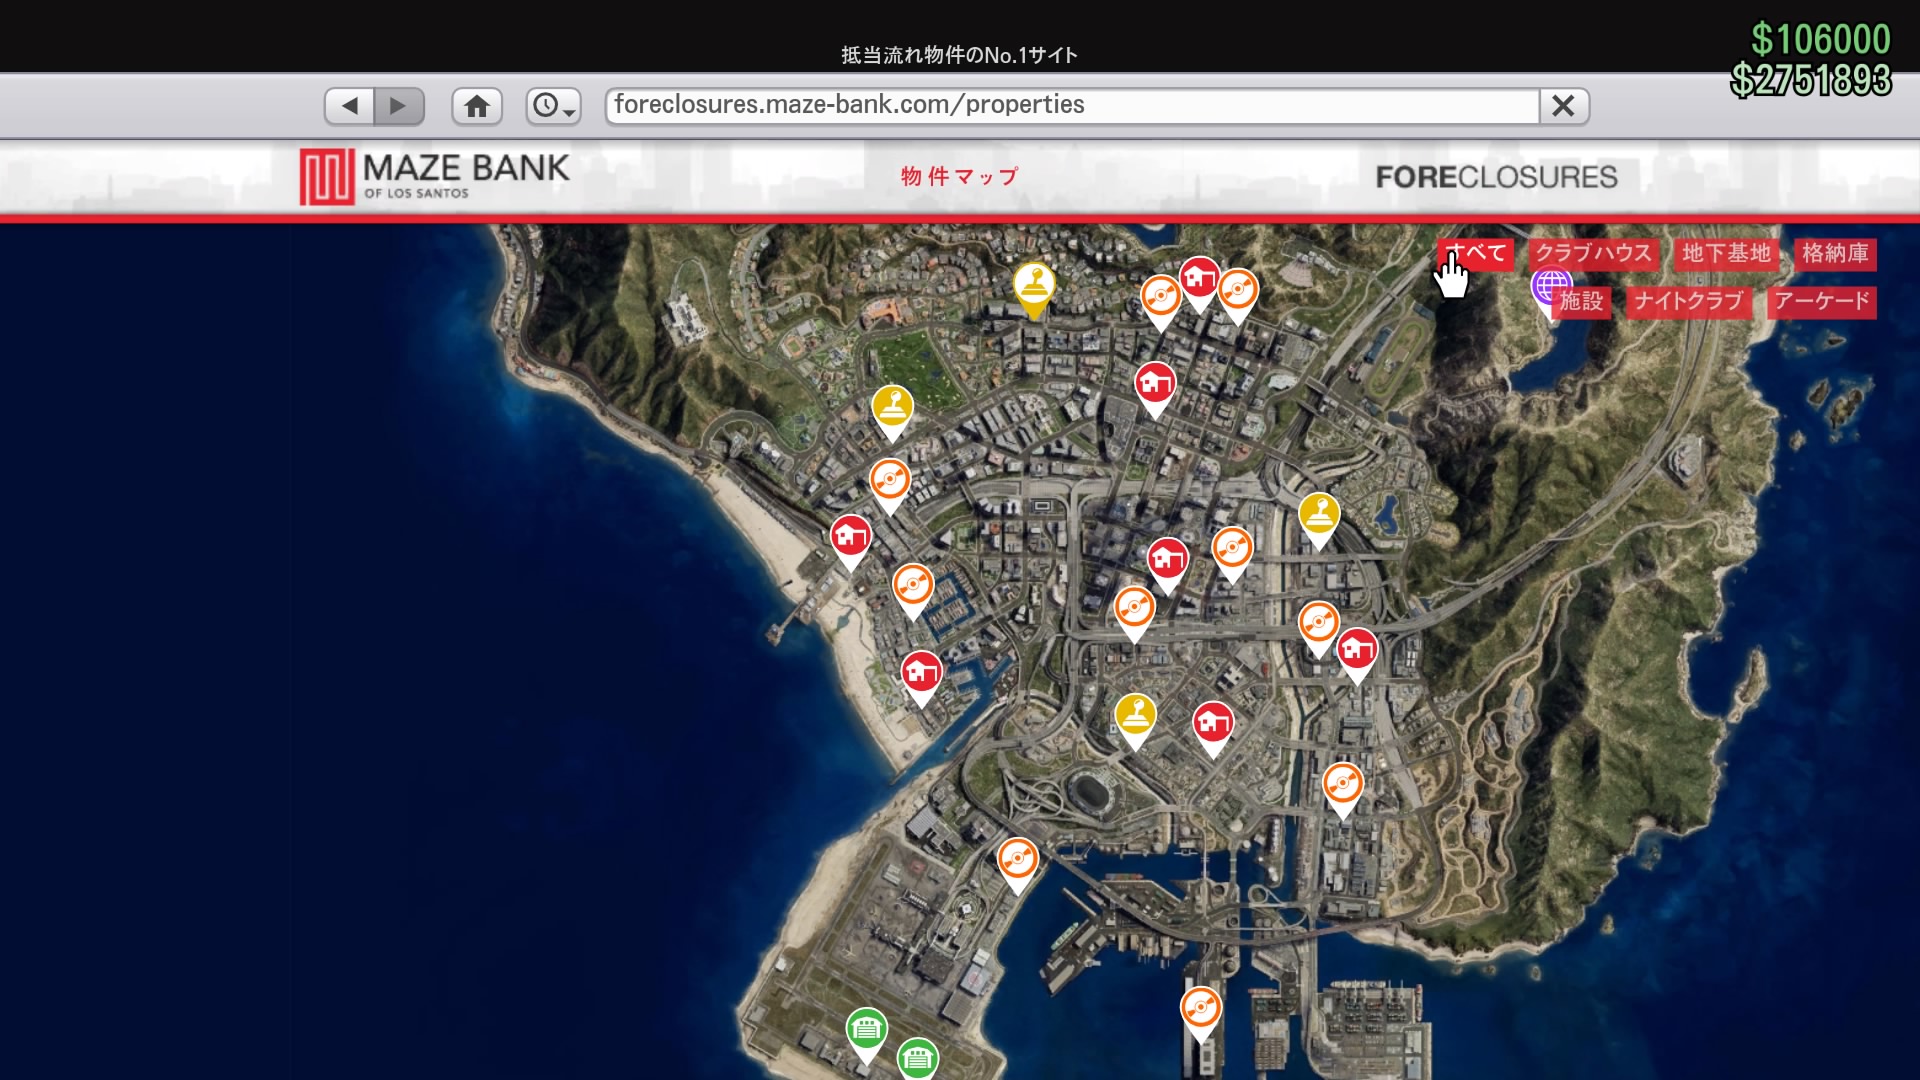Click the browser back arrow

tap(349, 106)
